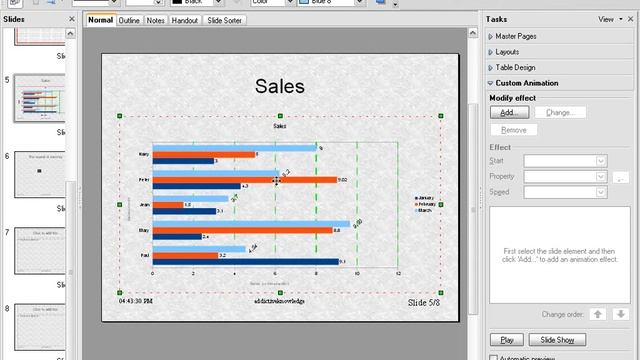Click the Play preview button

tap(507, 340)
